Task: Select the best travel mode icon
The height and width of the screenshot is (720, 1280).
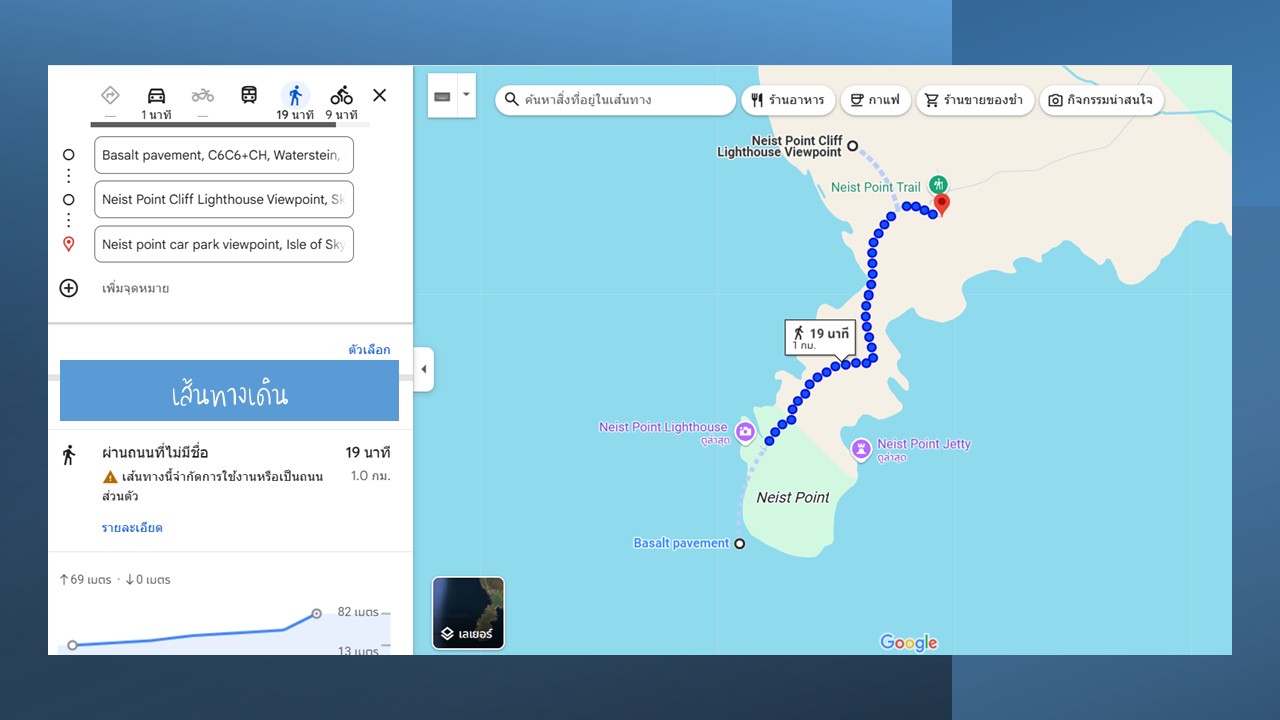Action: [x=110, y=95]
